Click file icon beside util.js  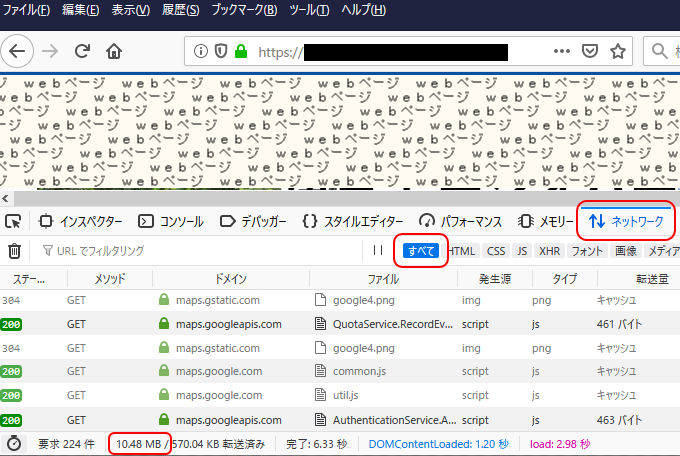pos(320,395)
